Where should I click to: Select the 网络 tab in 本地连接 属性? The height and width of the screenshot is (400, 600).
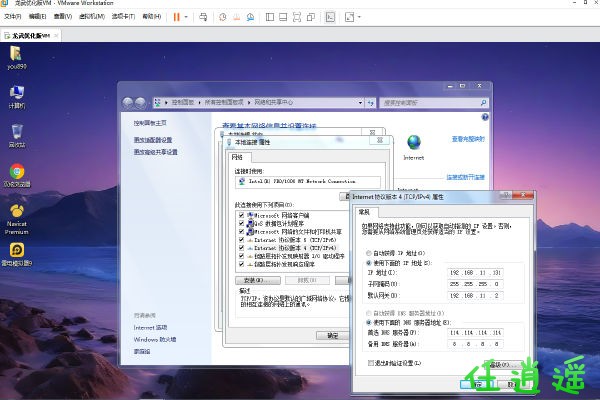pos(238,157)
